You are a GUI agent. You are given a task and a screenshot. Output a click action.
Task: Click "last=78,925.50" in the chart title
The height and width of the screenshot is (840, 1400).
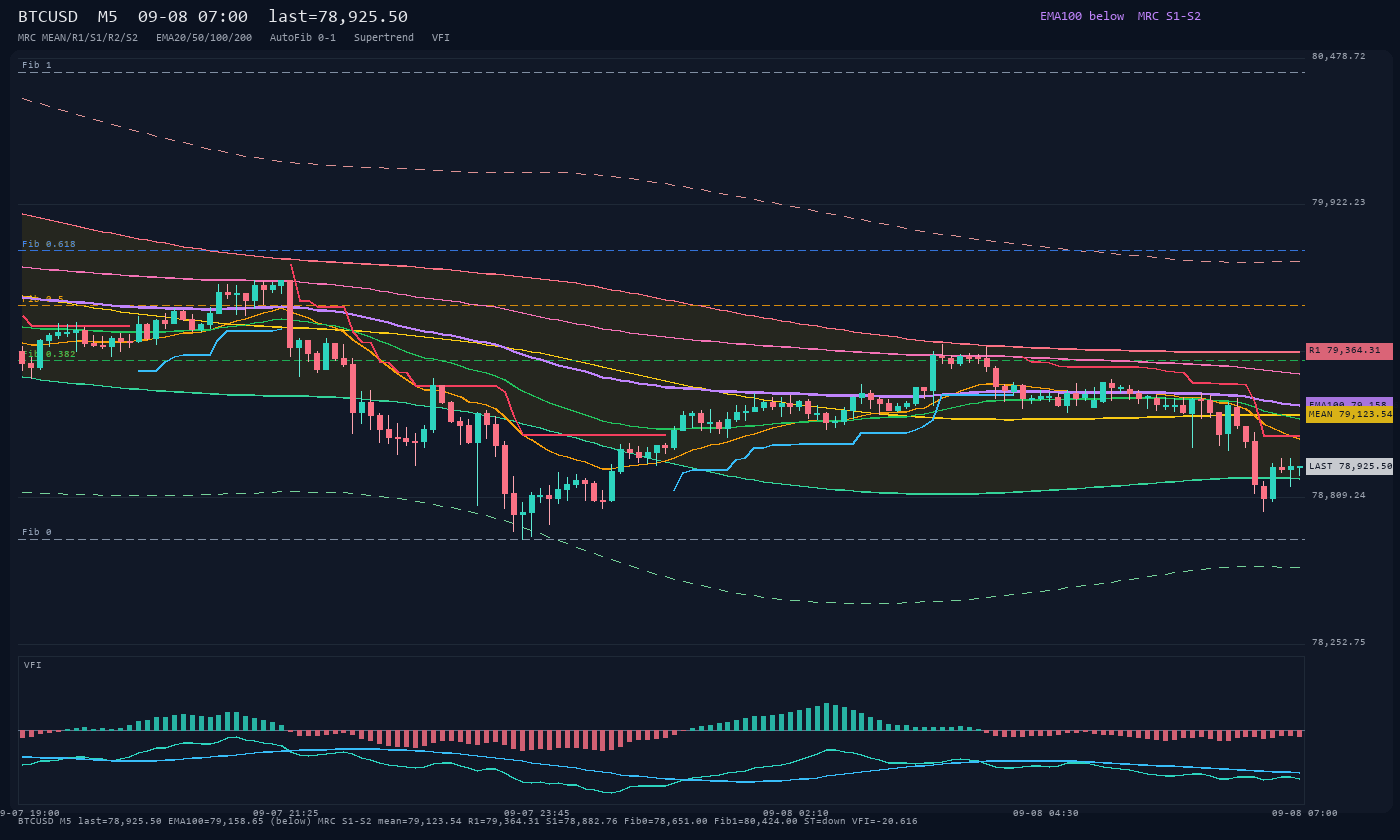click(338, 17)
